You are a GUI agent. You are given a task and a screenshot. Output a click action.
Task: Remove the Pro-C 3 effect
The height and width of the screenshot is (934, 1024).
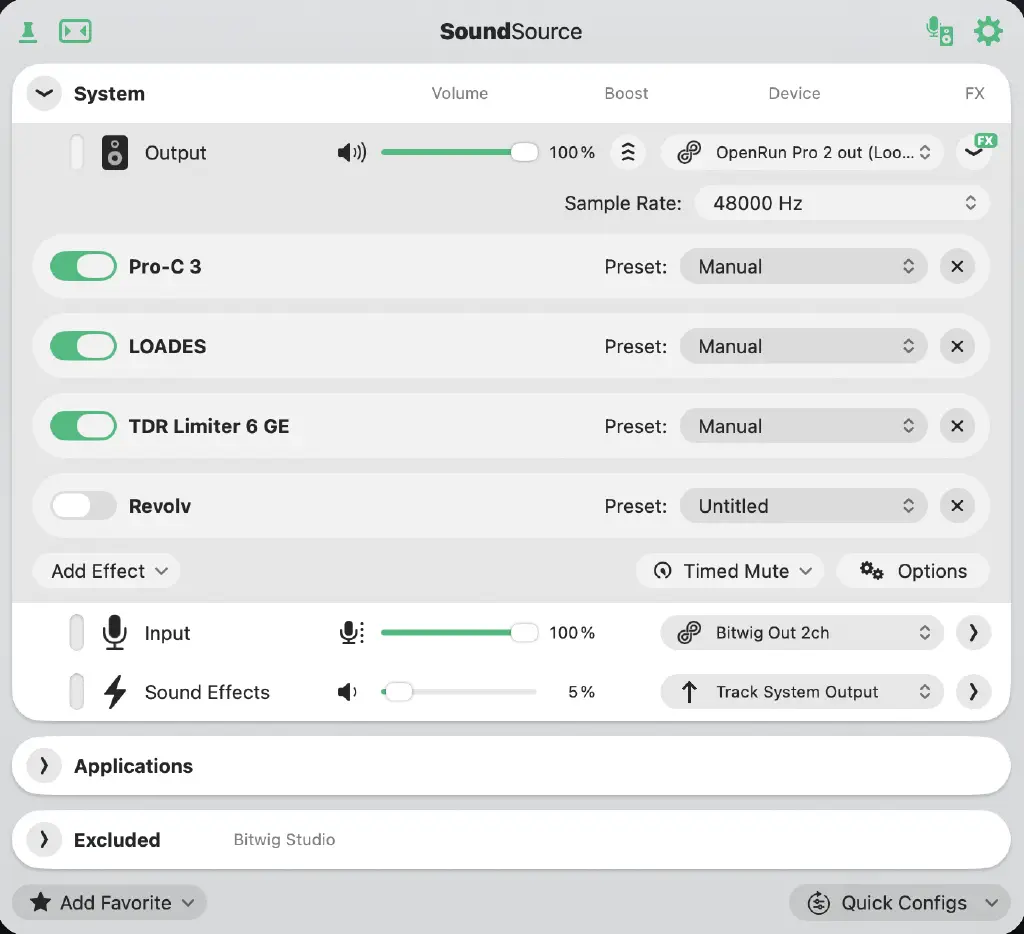click(957, 267)
